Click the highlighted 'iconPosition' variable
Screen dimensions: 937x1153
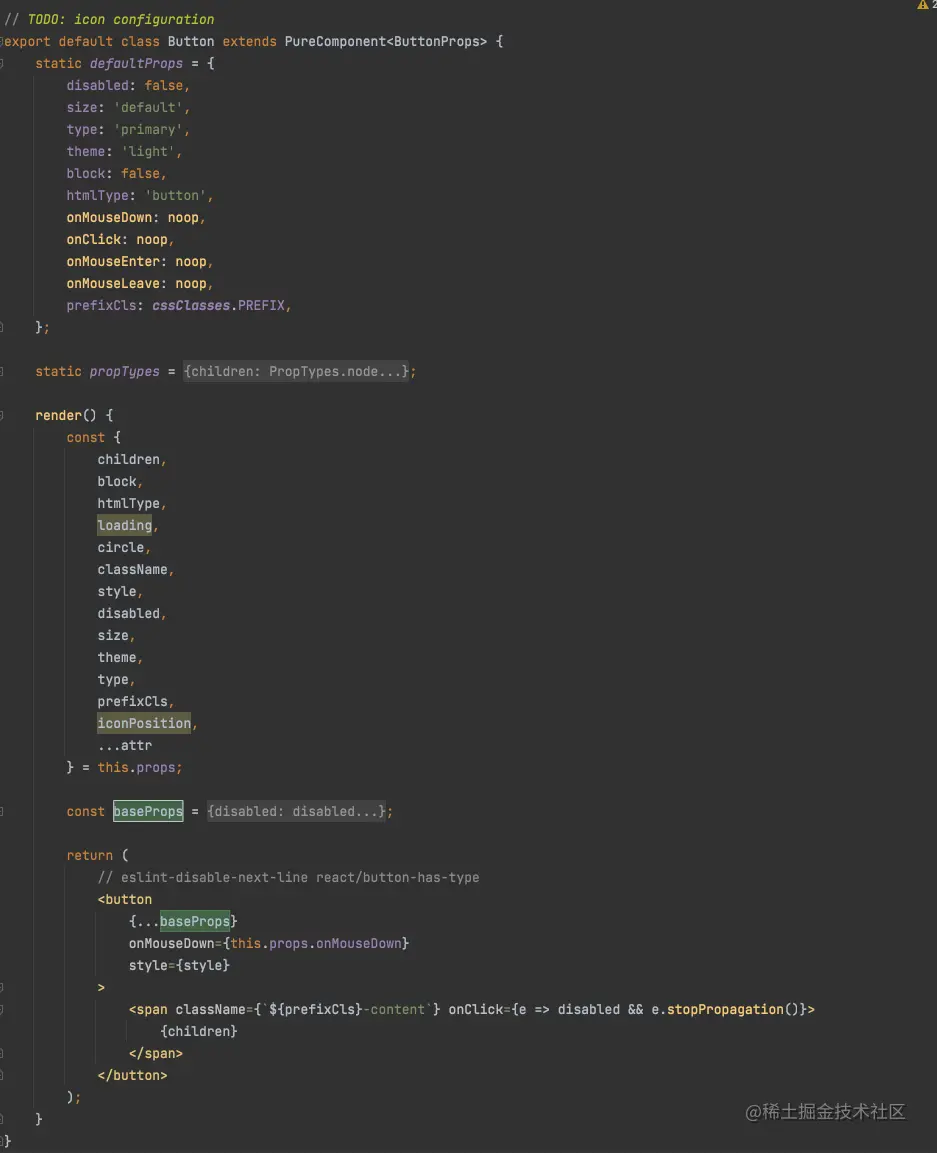pyautogui.click(x=144, y=723)
